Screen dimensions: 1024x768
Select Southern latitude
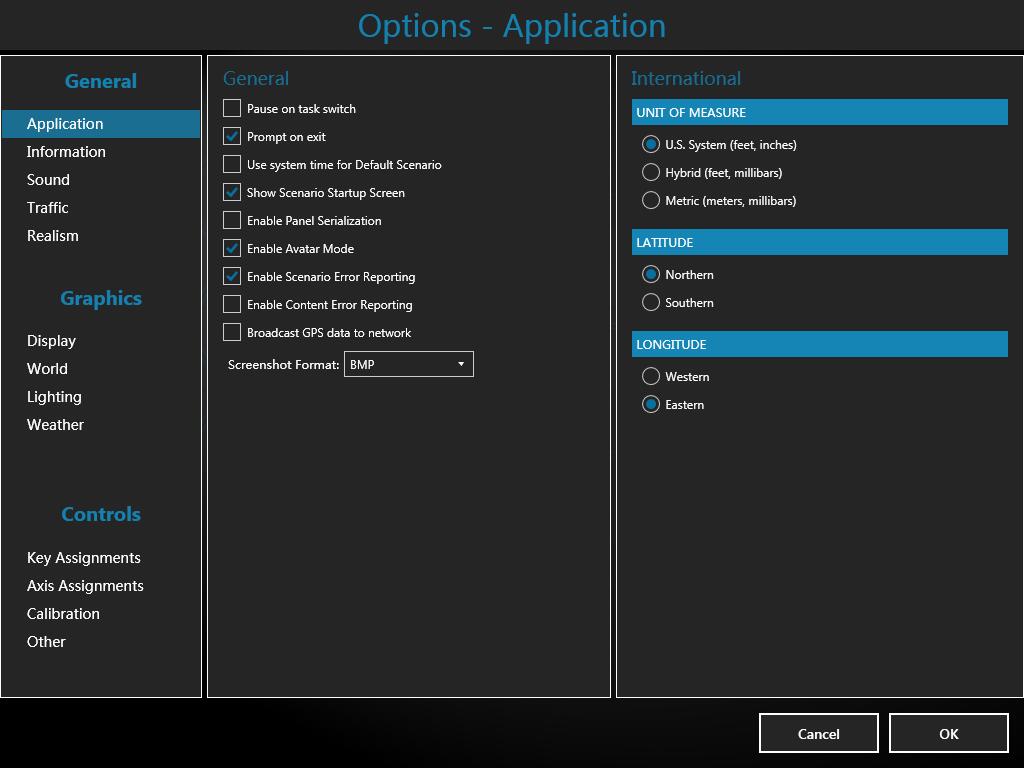651,302
